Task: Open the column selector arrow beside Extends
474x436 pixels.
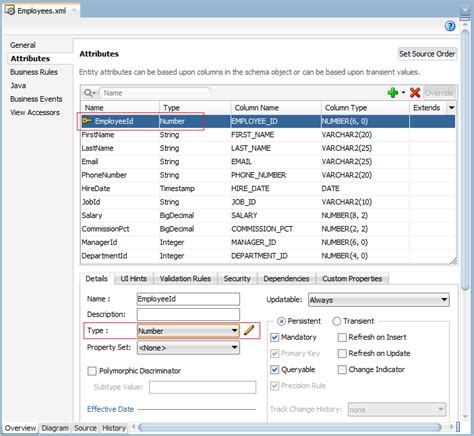Action: pyautogui.click(x=452, y=108)
